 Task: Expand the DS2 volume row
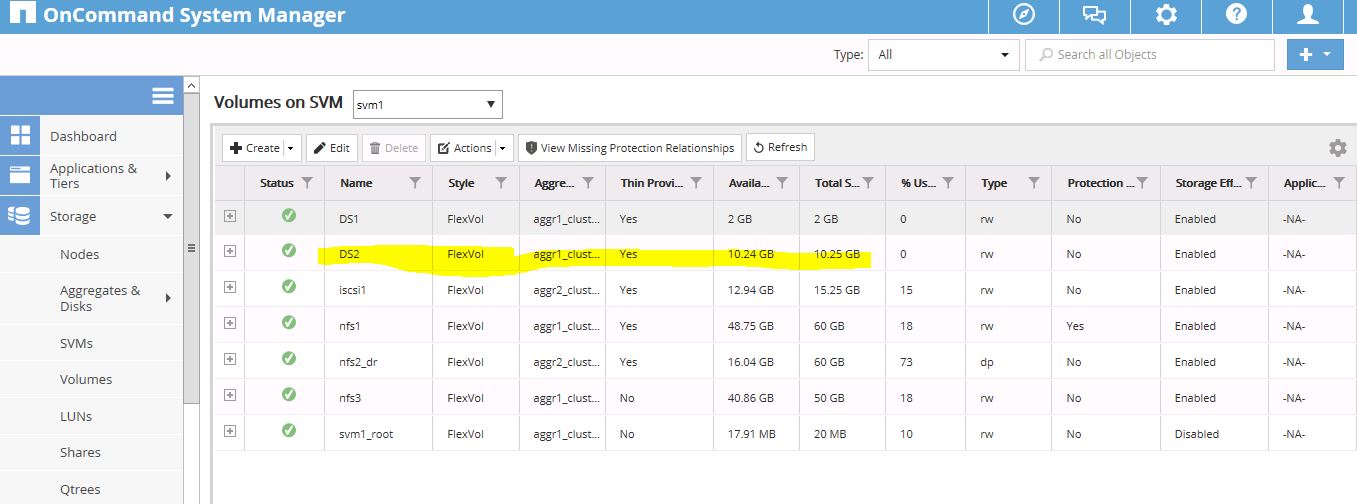click(230, 251)
